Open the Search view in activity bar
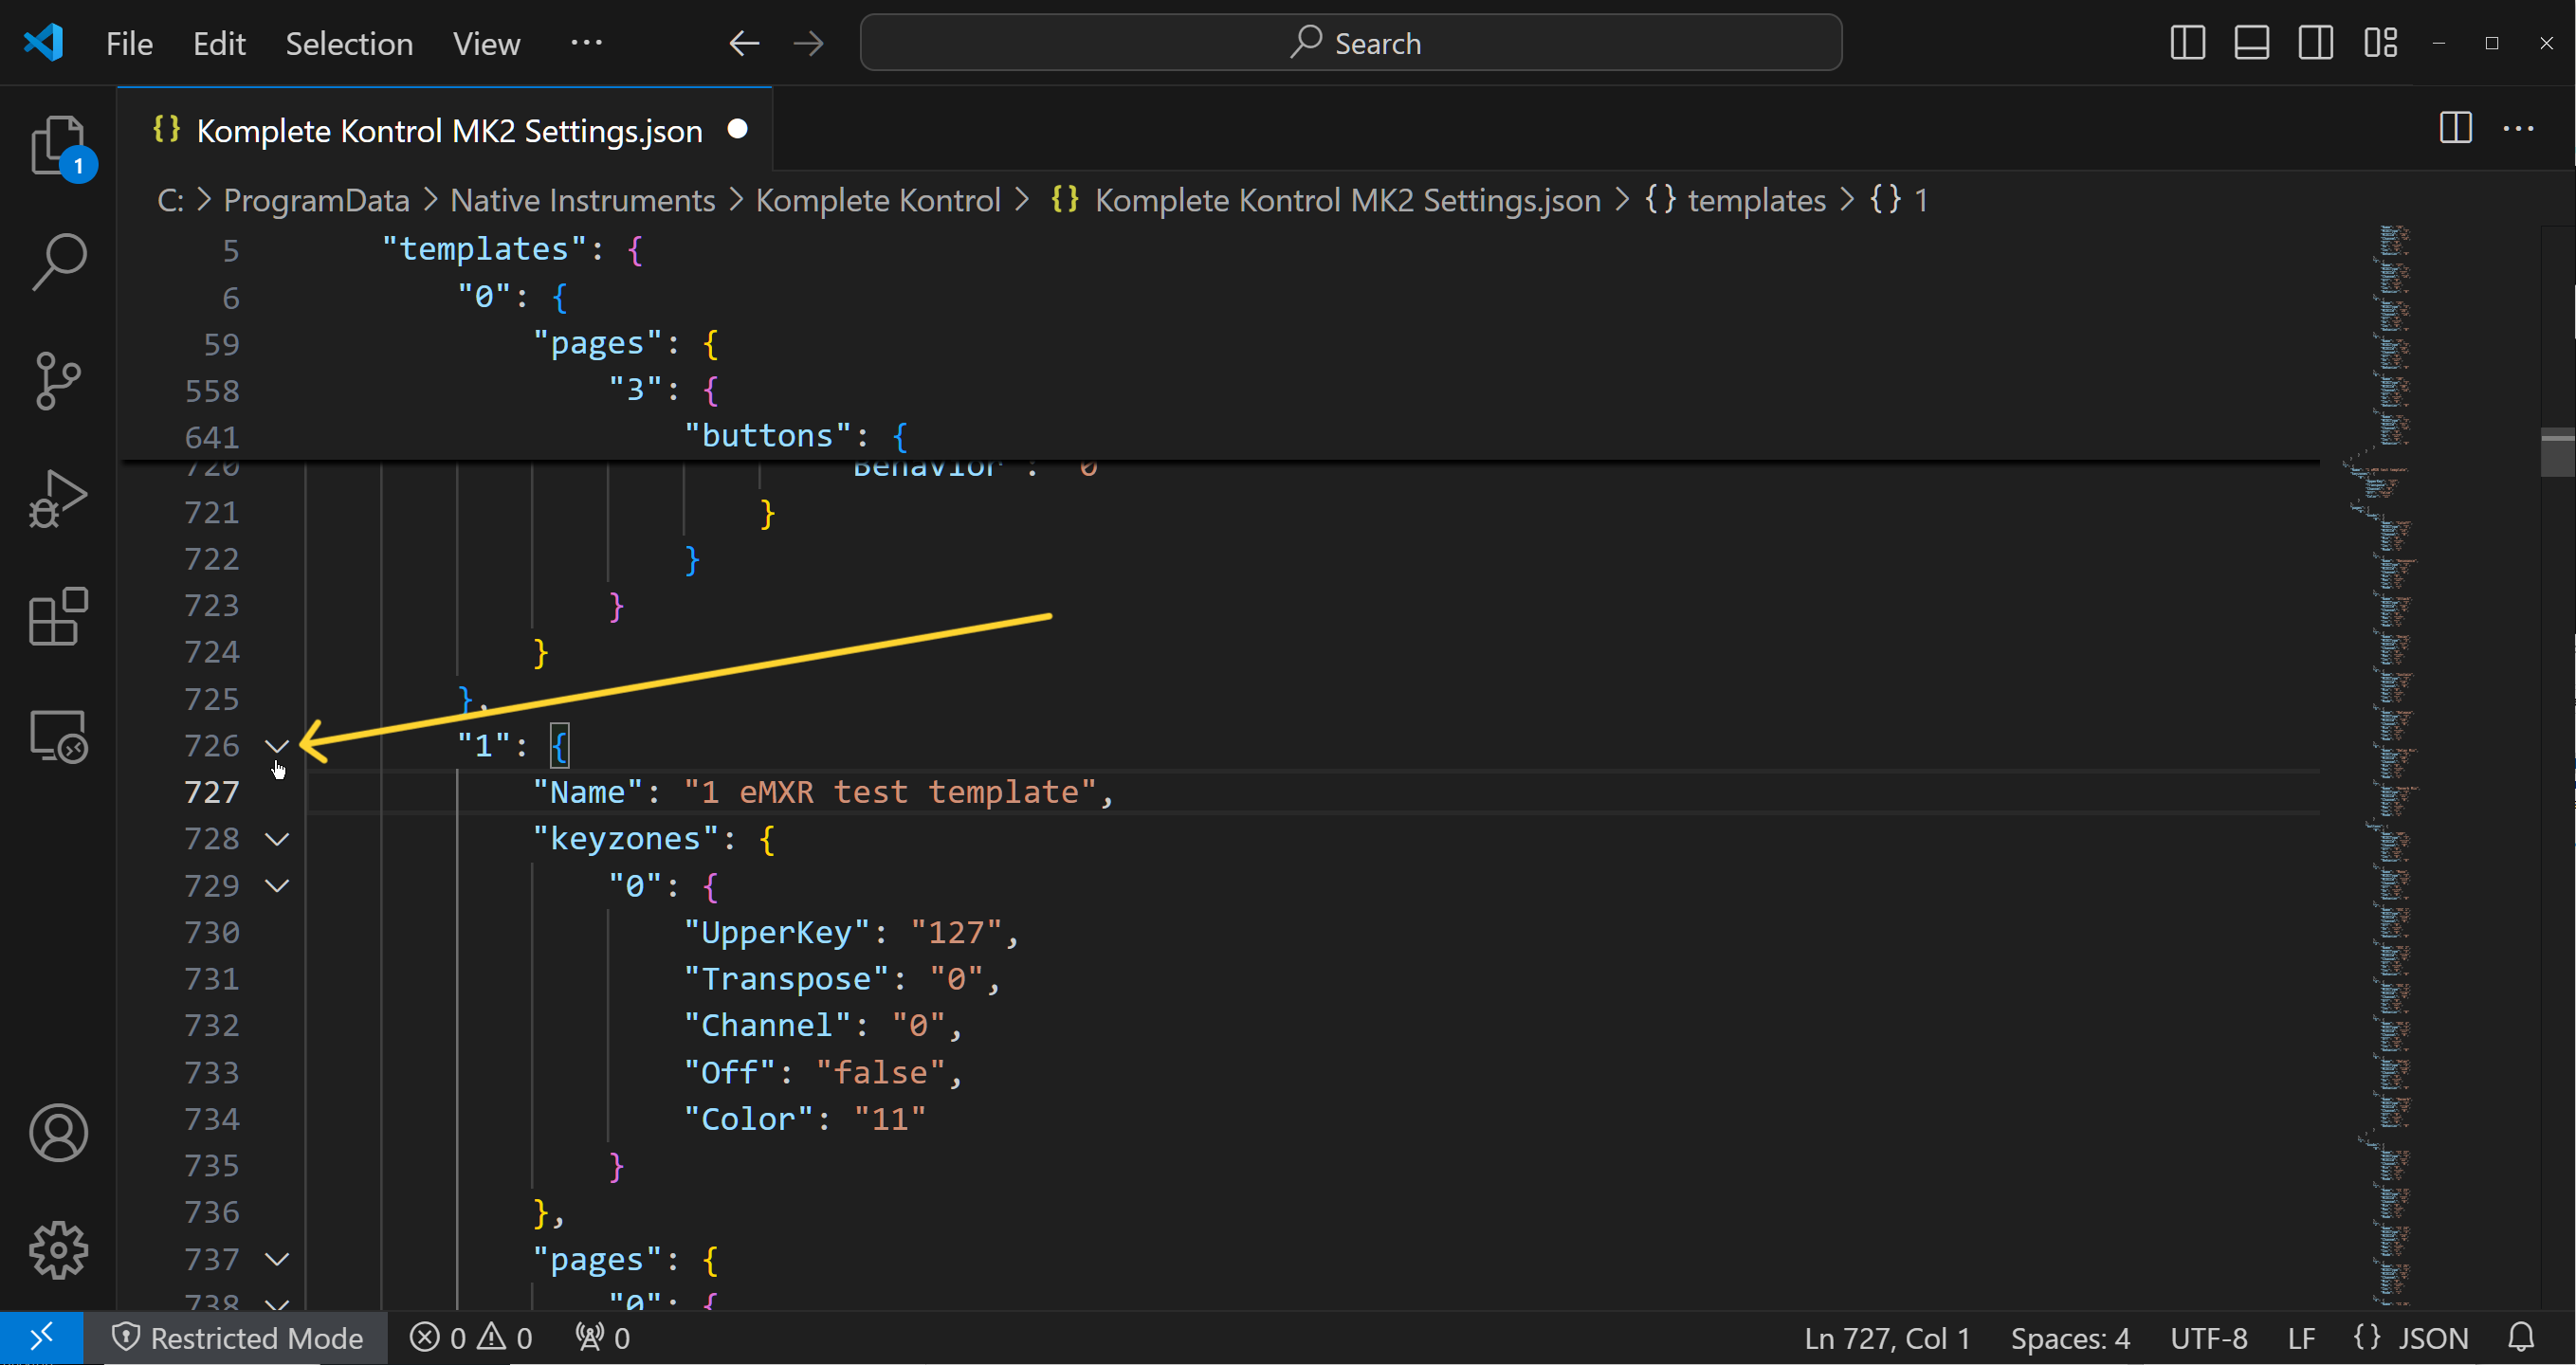 pyautogui.click(x=58, y=262)
